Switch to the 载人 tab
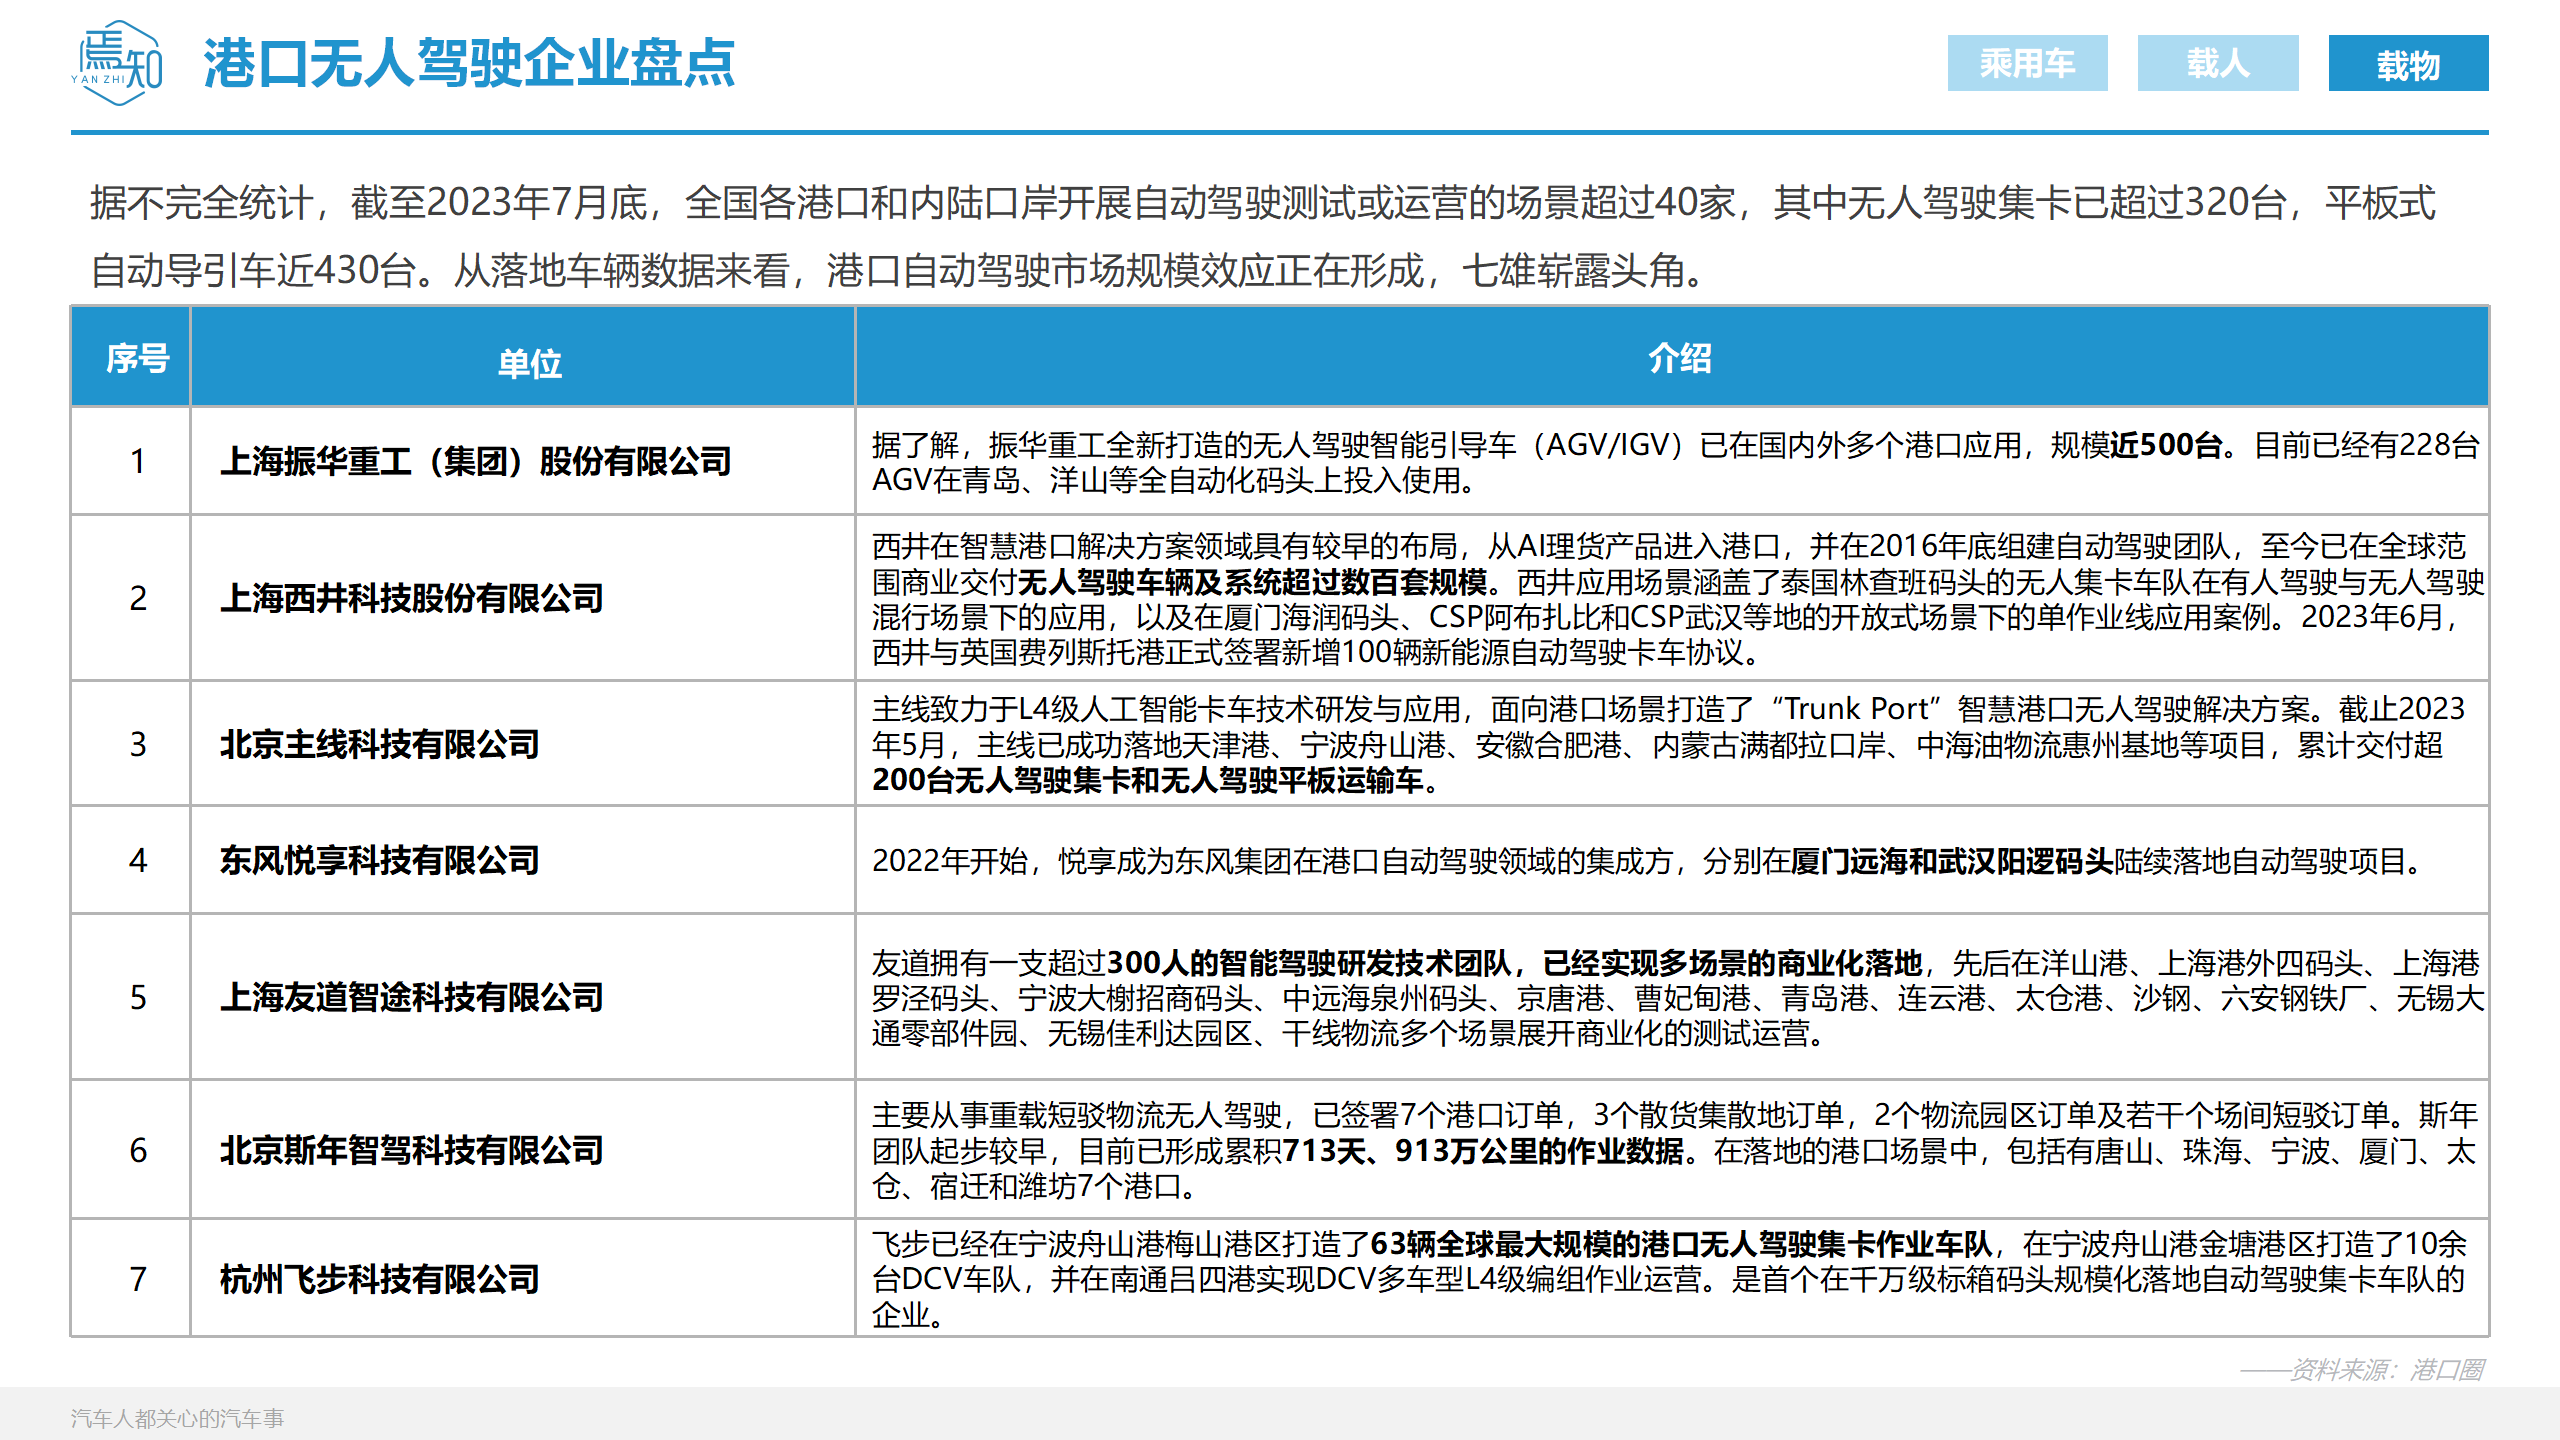The height and width of the screenshot is (1440, 2560). coord(2218,63)
